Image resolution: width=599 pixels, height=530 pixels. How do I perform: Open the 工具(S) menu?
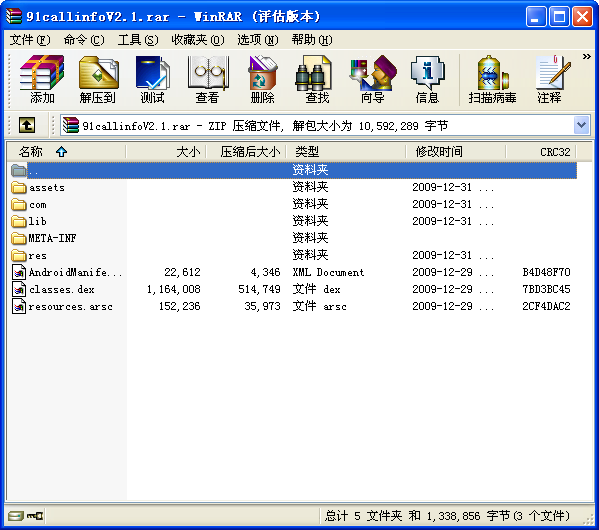(138, 40)
